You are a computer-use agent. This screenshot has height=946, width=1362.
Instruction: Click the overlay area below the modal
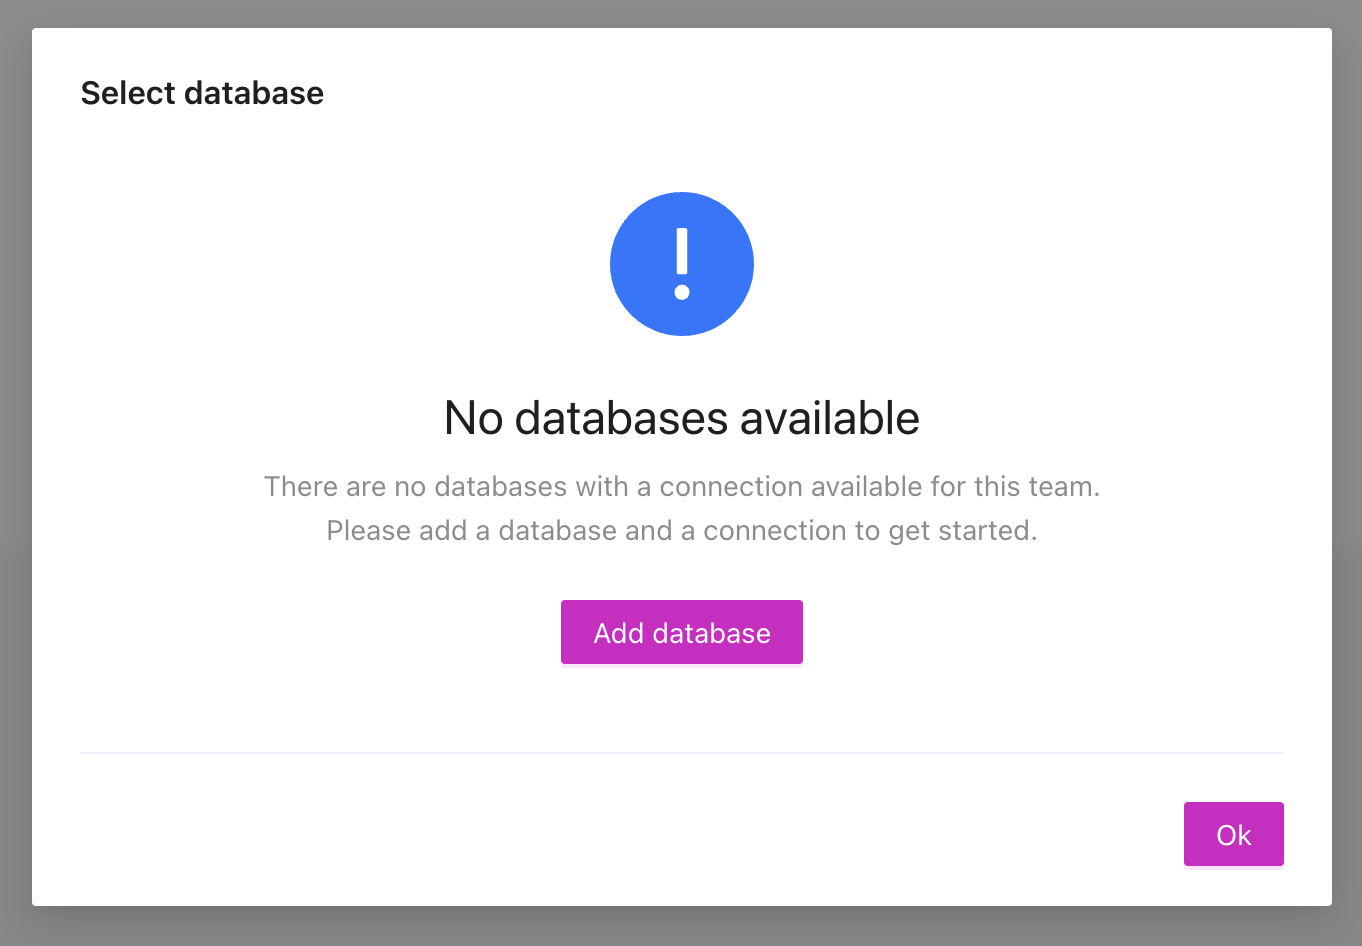(681, 930)
